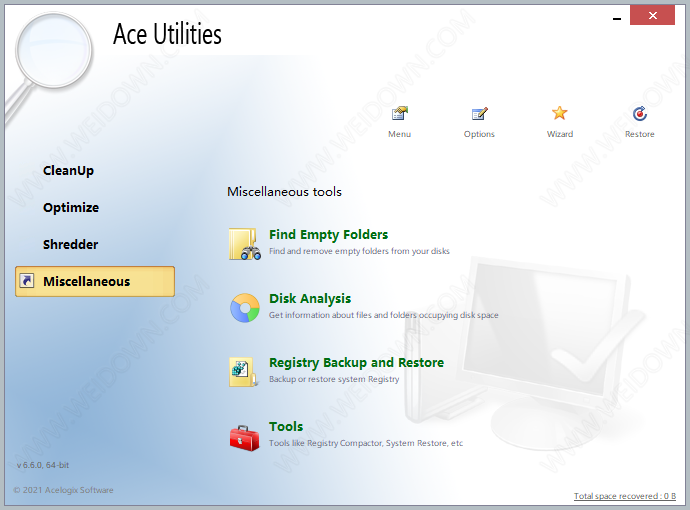Open the Find Empty Folders tool link
The image size is (690, 510).
[x=328, y=235]
